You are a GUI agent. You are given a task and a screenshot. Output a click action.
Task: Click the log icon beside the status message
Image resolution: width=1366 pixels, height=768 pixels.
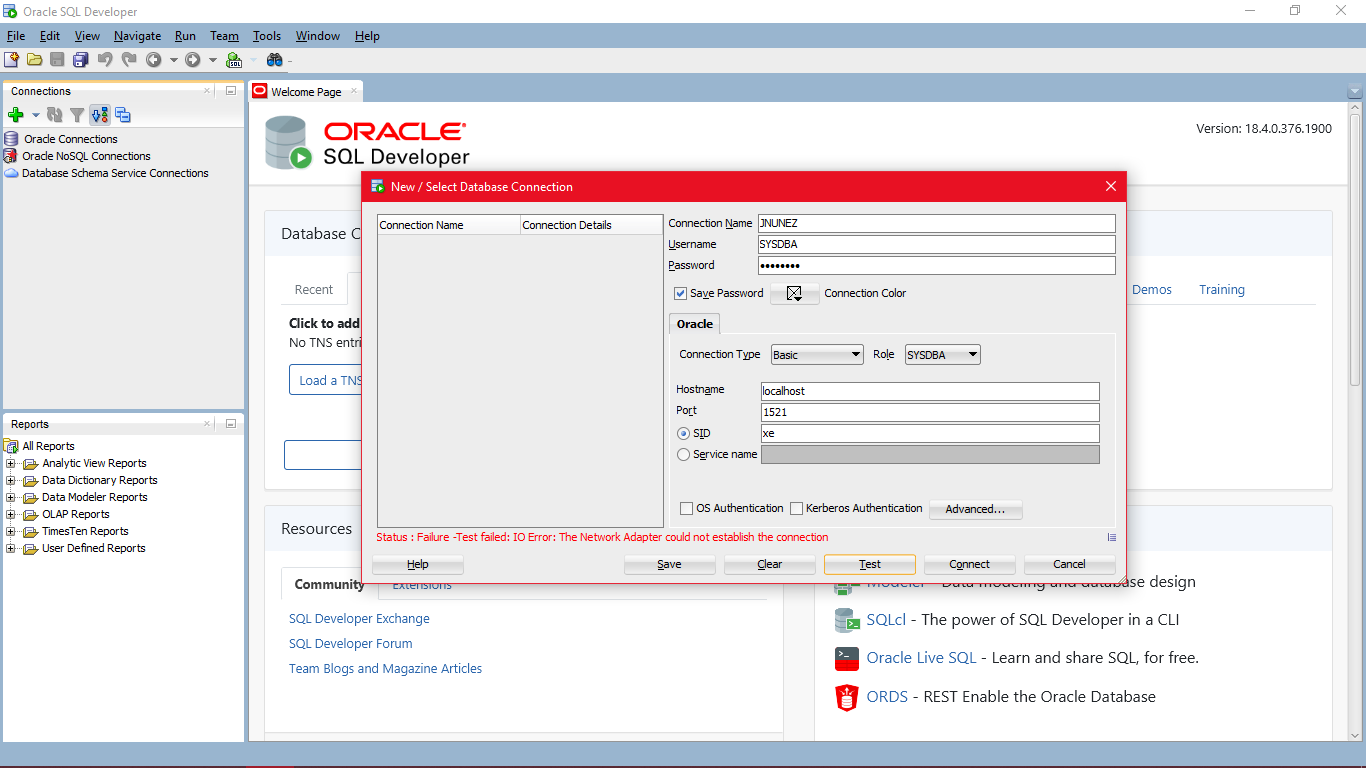pos(1112,537)
